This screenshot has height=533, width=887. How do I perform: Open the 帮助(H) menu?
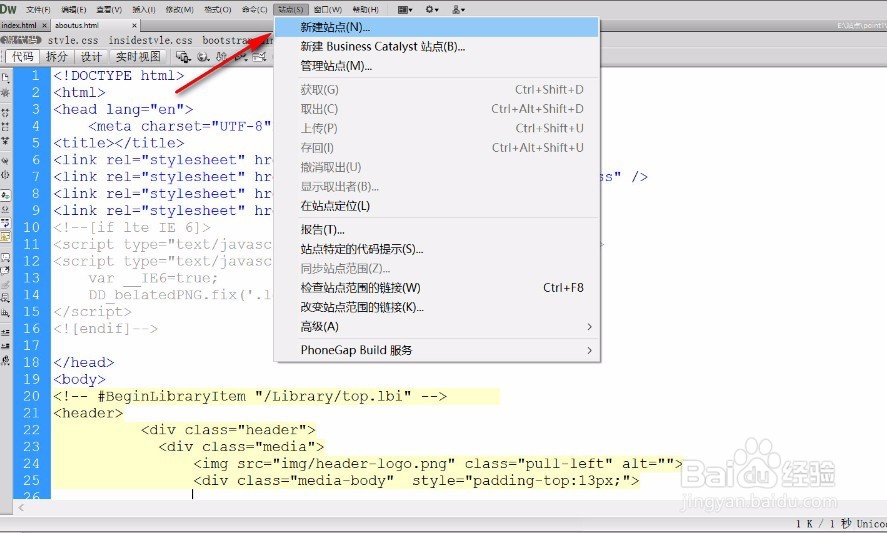(x=365, y=10)
